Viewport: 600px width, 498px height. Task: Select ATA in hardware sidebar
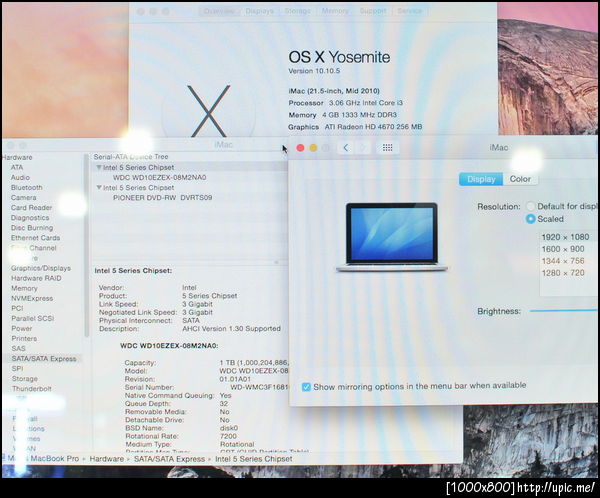tap(17, 168)
